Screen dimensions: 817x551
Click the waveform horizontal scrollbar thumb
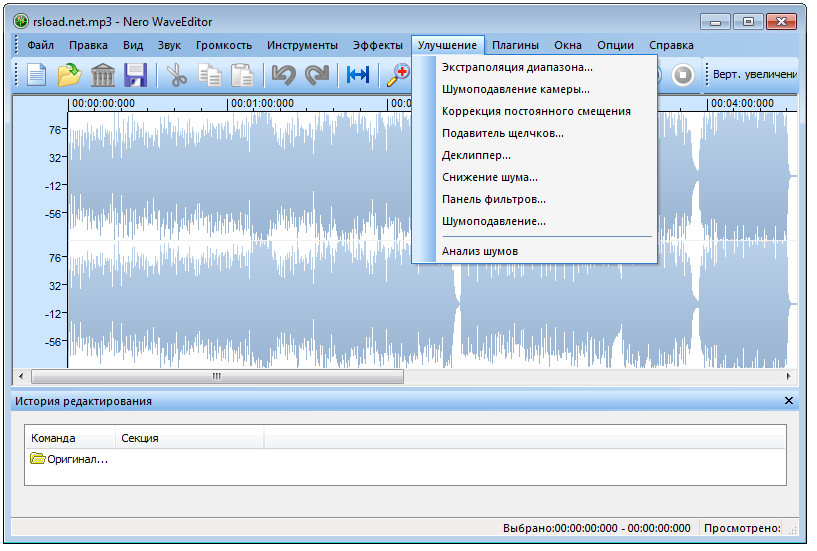(216, 377)
